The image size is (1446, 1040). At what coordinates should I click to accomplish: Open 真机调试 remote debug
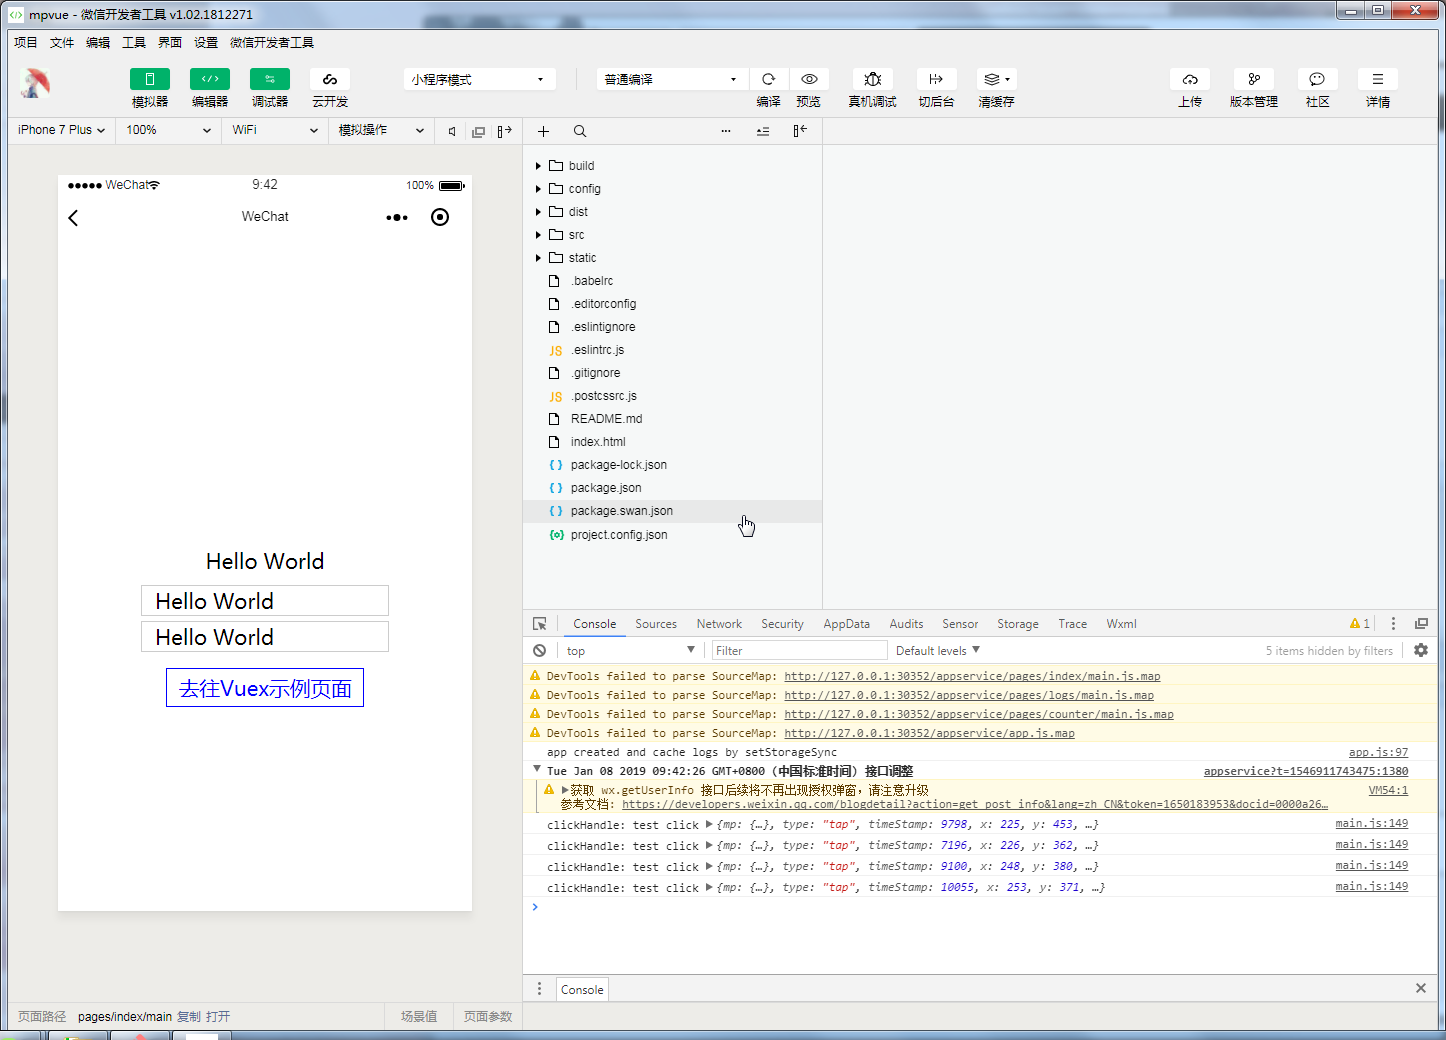pos(872,79)
